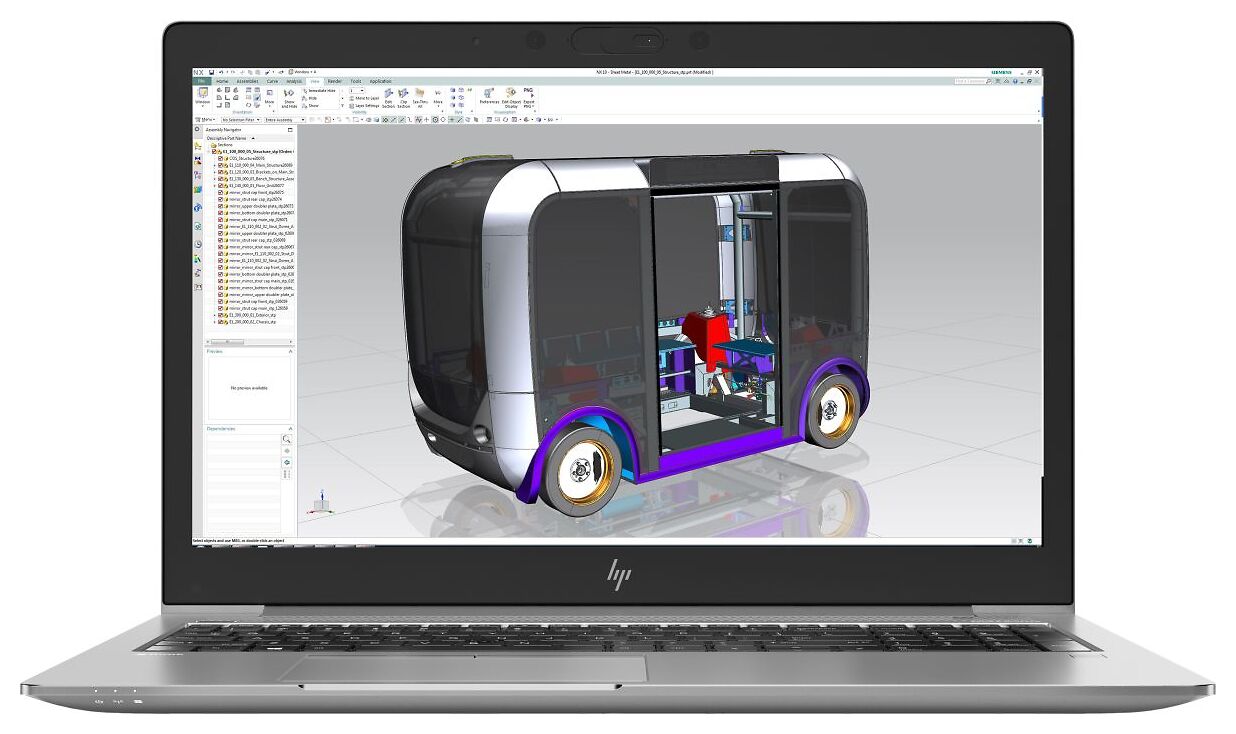Select the mirror_strut rear cap_stp26074 row
This screenshot has height=734, width=1236.
tap(250, 199)
